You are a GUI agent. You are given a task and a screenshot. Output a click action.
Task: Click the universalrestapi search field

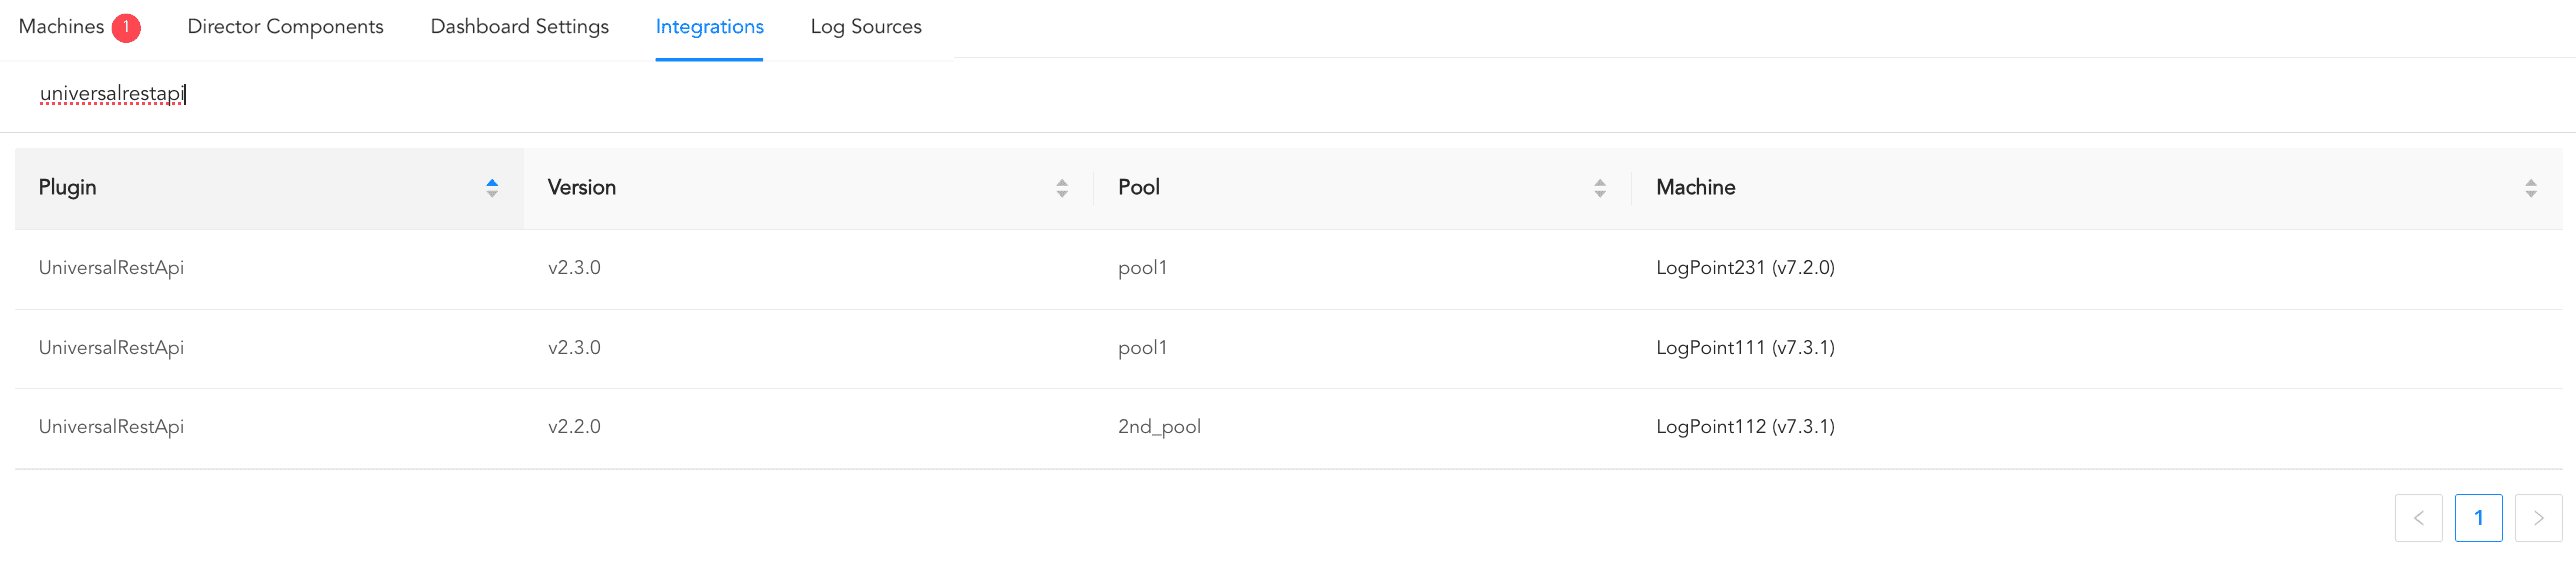point(112,95)
